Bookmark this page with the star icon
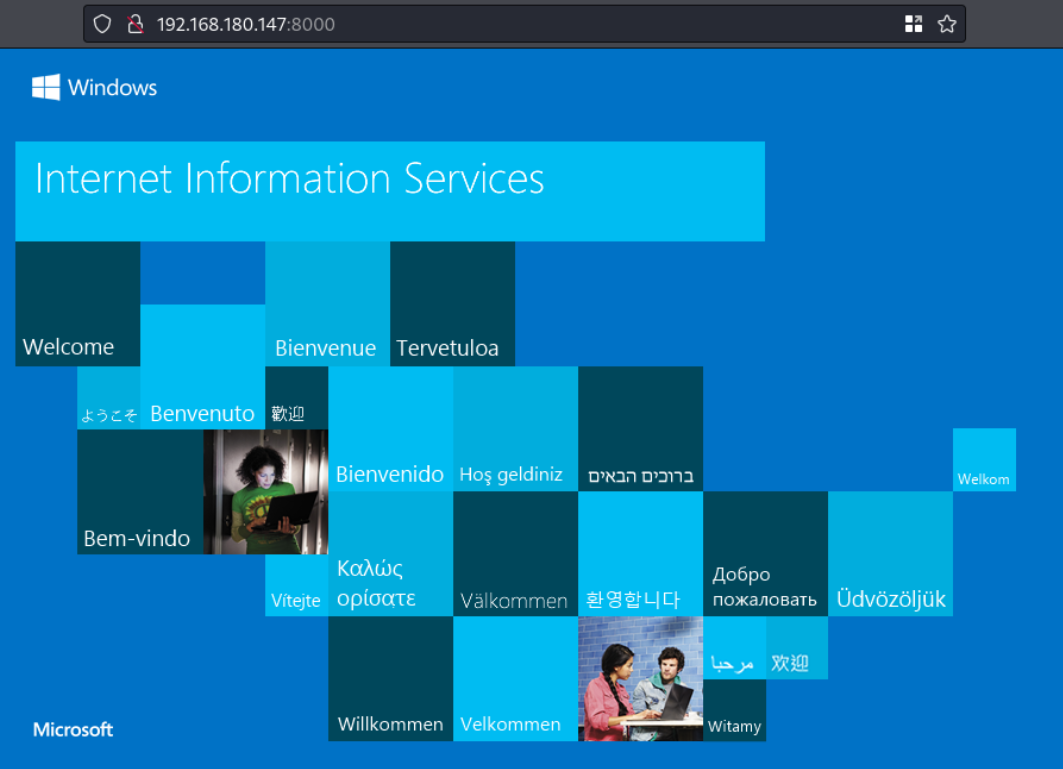 [x=946, y=24]
